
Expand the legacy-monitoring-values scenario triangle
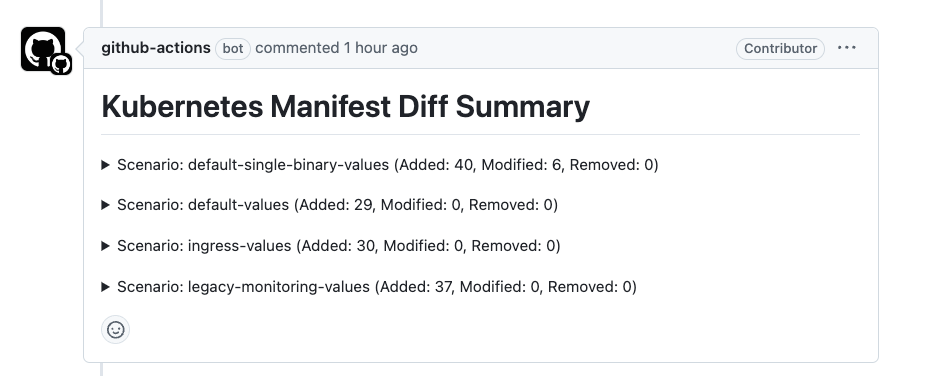coord(105,287)
